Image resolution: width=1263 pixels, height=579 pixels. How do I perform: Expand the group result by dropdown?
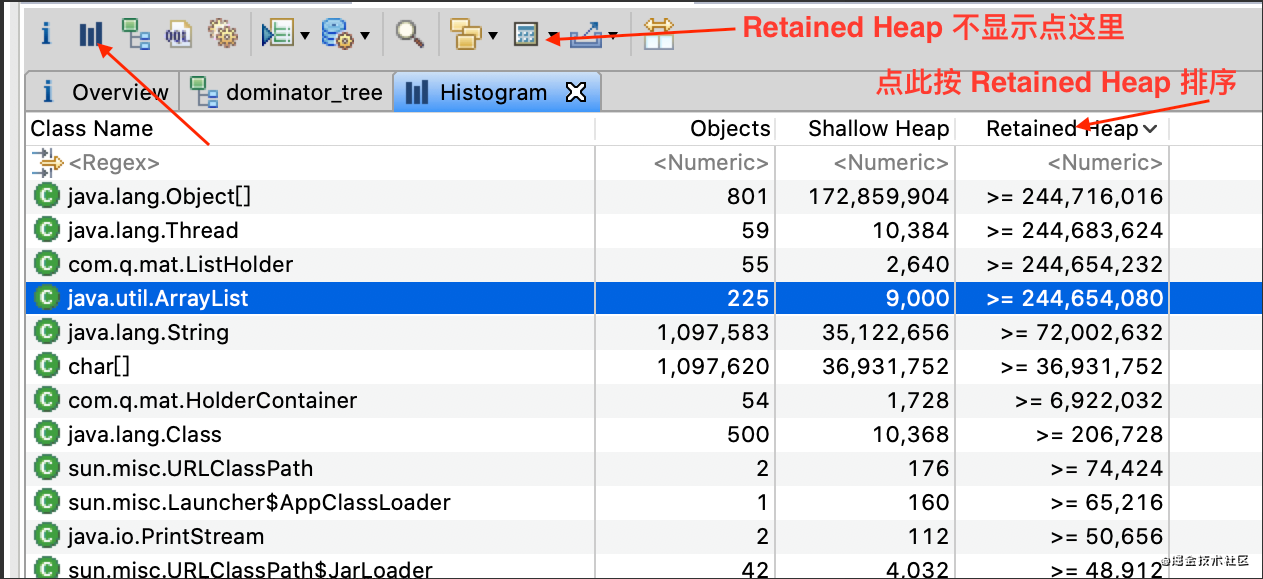pyautogui.click(x=493, y=36)
